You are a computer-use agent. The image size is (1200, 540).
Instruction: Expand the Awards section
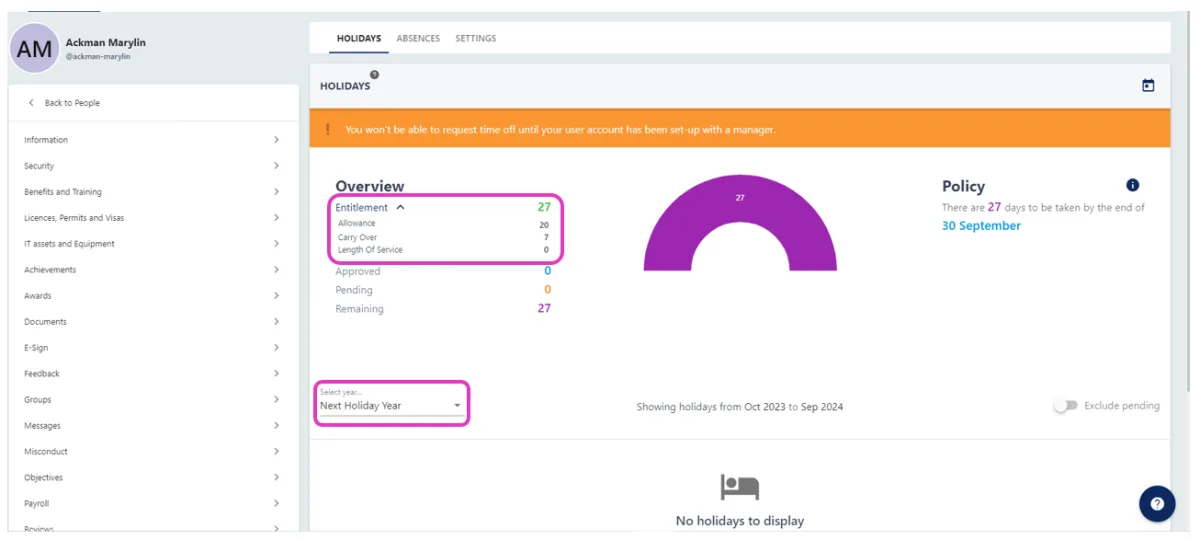(153, 296)
